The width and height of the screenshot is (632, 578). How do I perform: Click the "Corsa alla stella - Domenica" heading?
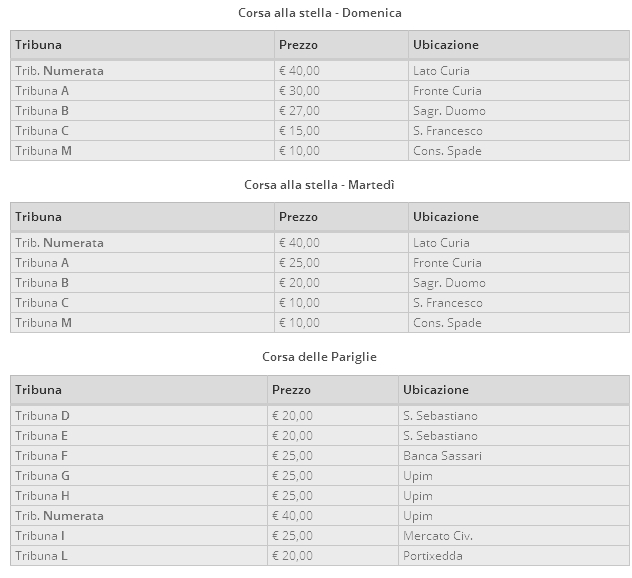click(x=320, y=13)
